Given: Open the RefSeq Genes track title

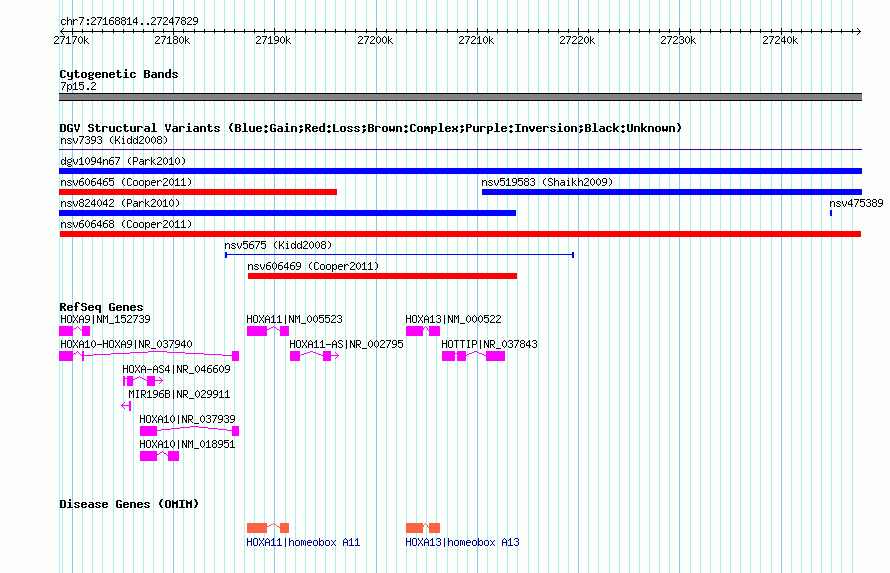Looking at the screenshot, I should 101,307.
